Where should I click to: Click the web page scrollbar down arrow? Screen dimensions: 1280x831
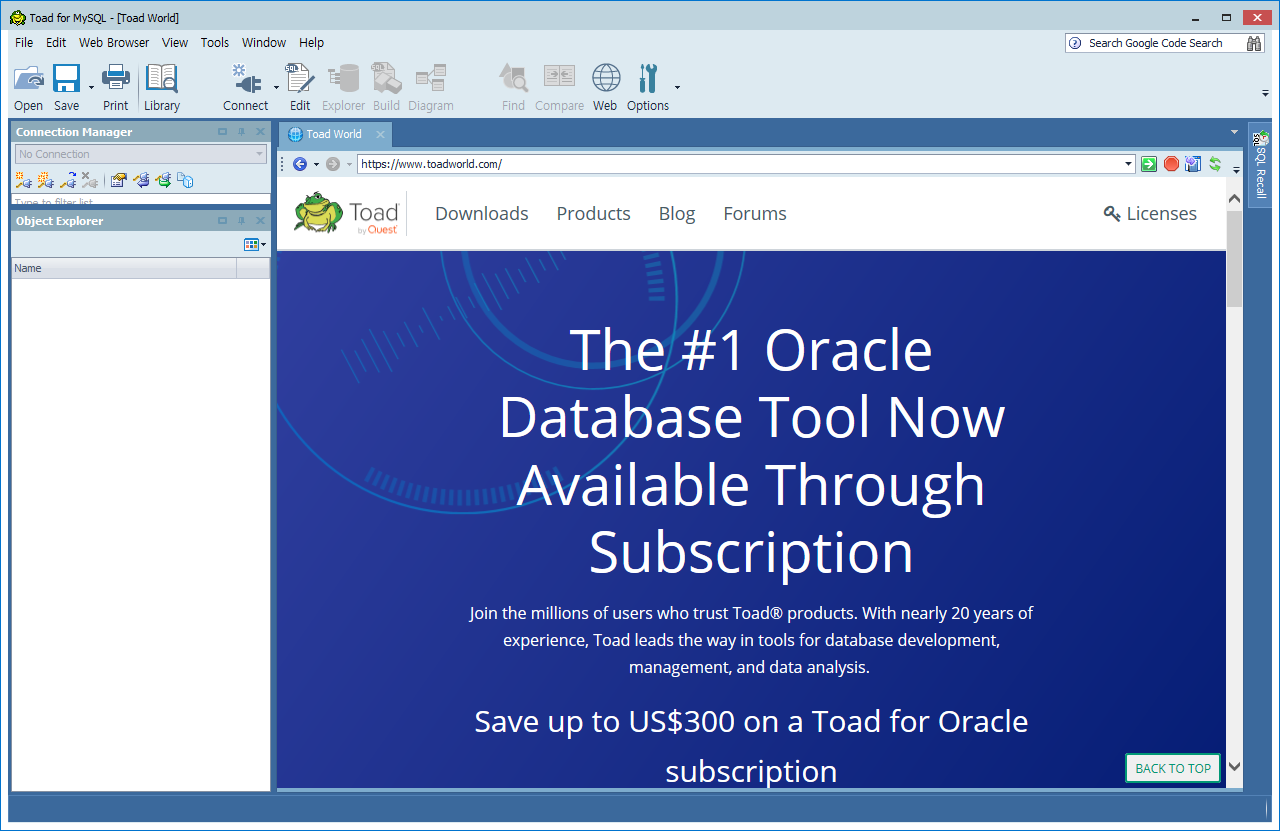(1234, 766)
